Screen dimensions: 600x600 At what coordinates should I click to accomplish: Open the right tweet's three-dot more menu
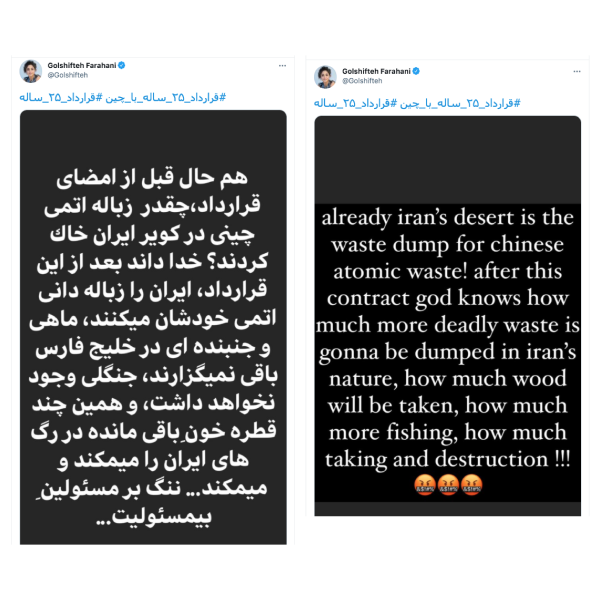click(577, 72)
